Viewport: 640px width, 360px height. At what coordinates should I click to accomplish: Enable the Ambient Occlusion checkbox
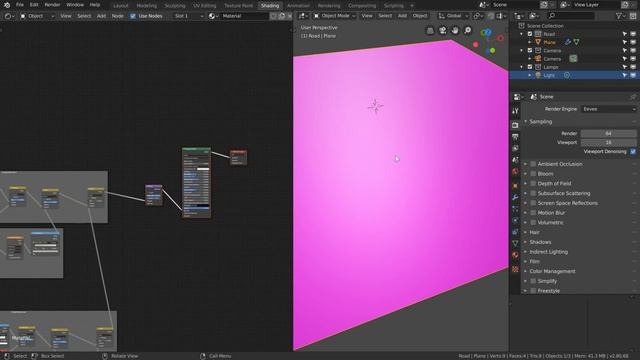533,164
